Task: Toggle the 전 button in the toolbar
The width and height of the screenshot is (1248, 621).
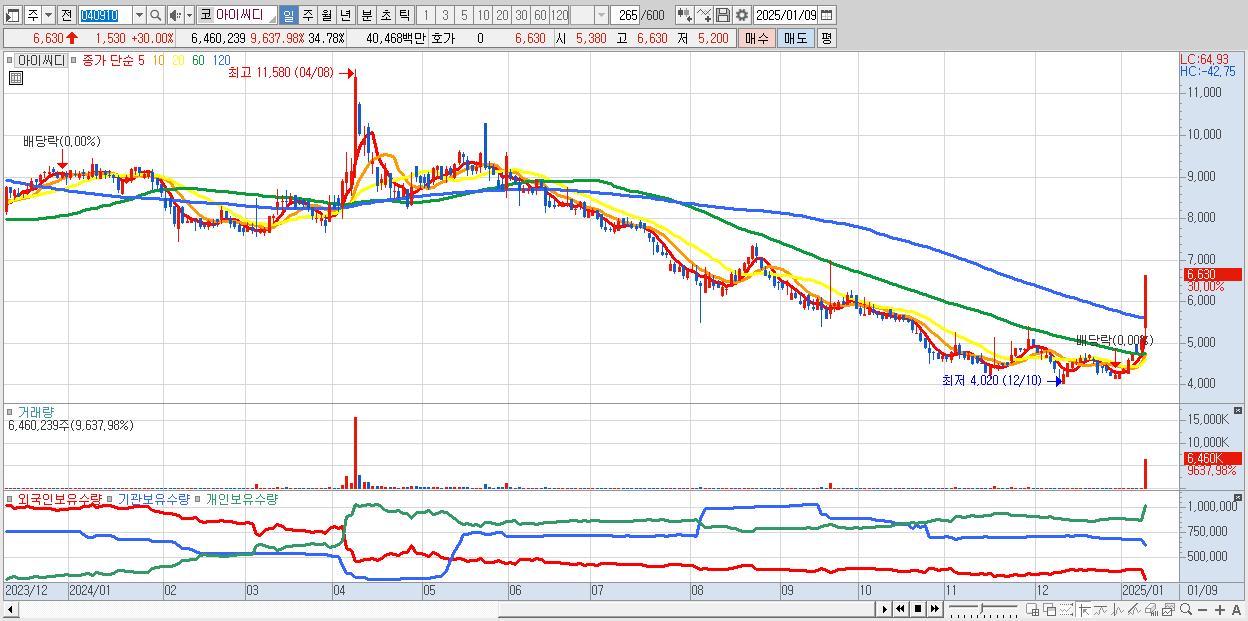Action: click(67, 15)
